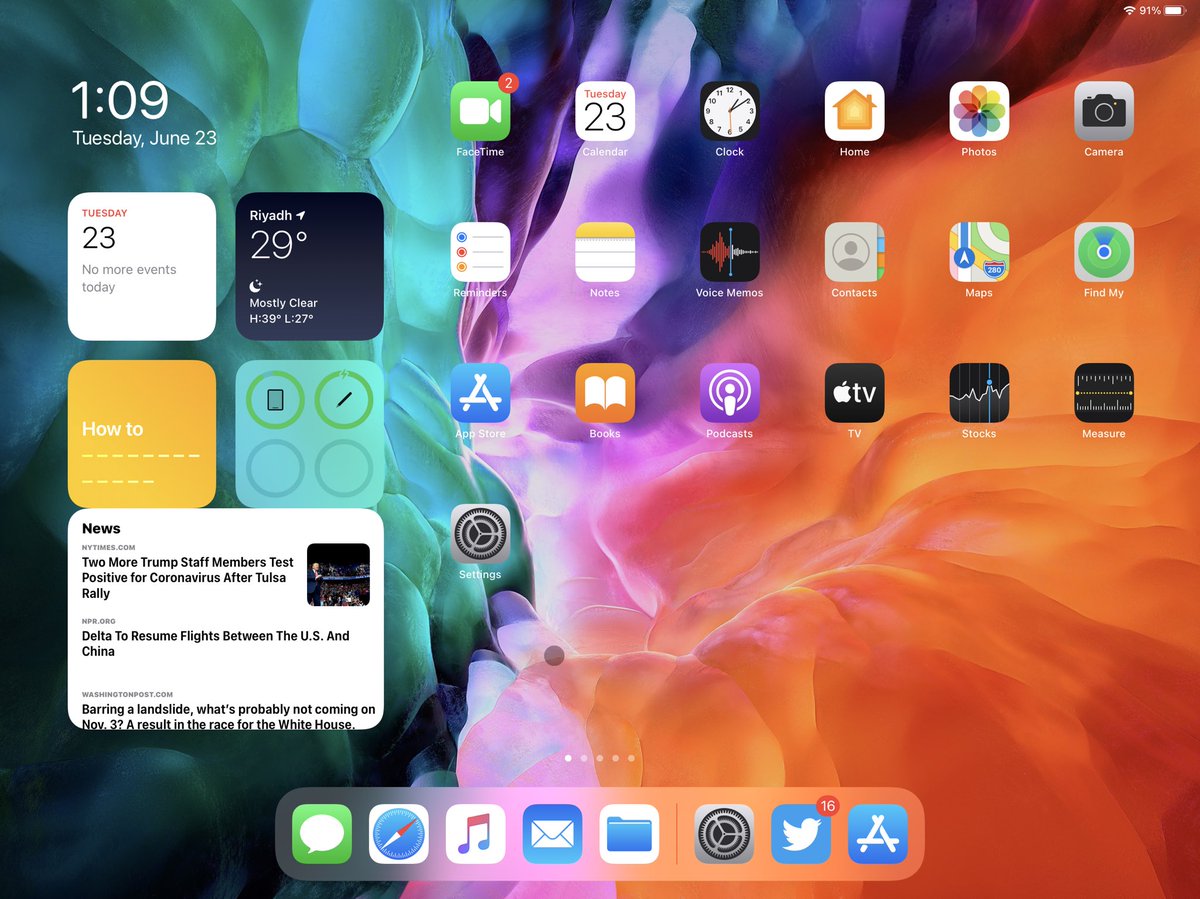Open the Washington Post landslide article
Viewport: 1200px width, 899px height.
pyautogui.click(x=229, y=716)
